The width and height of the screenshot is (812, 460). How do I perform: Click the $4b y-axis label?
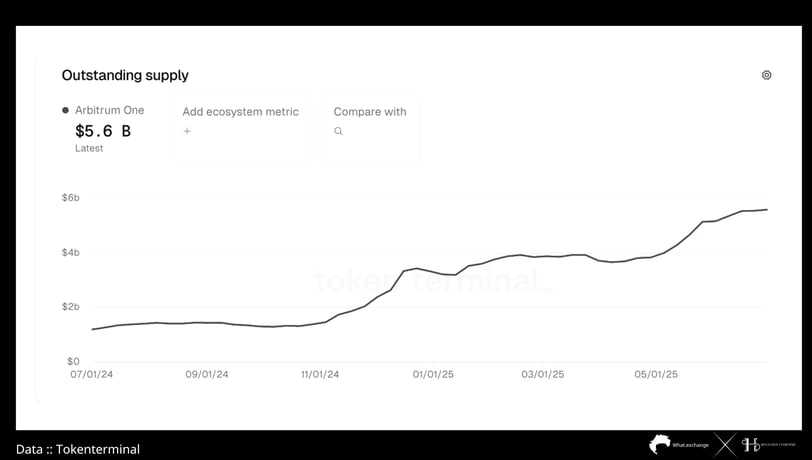pyautogui.click(x=71, y=252)
